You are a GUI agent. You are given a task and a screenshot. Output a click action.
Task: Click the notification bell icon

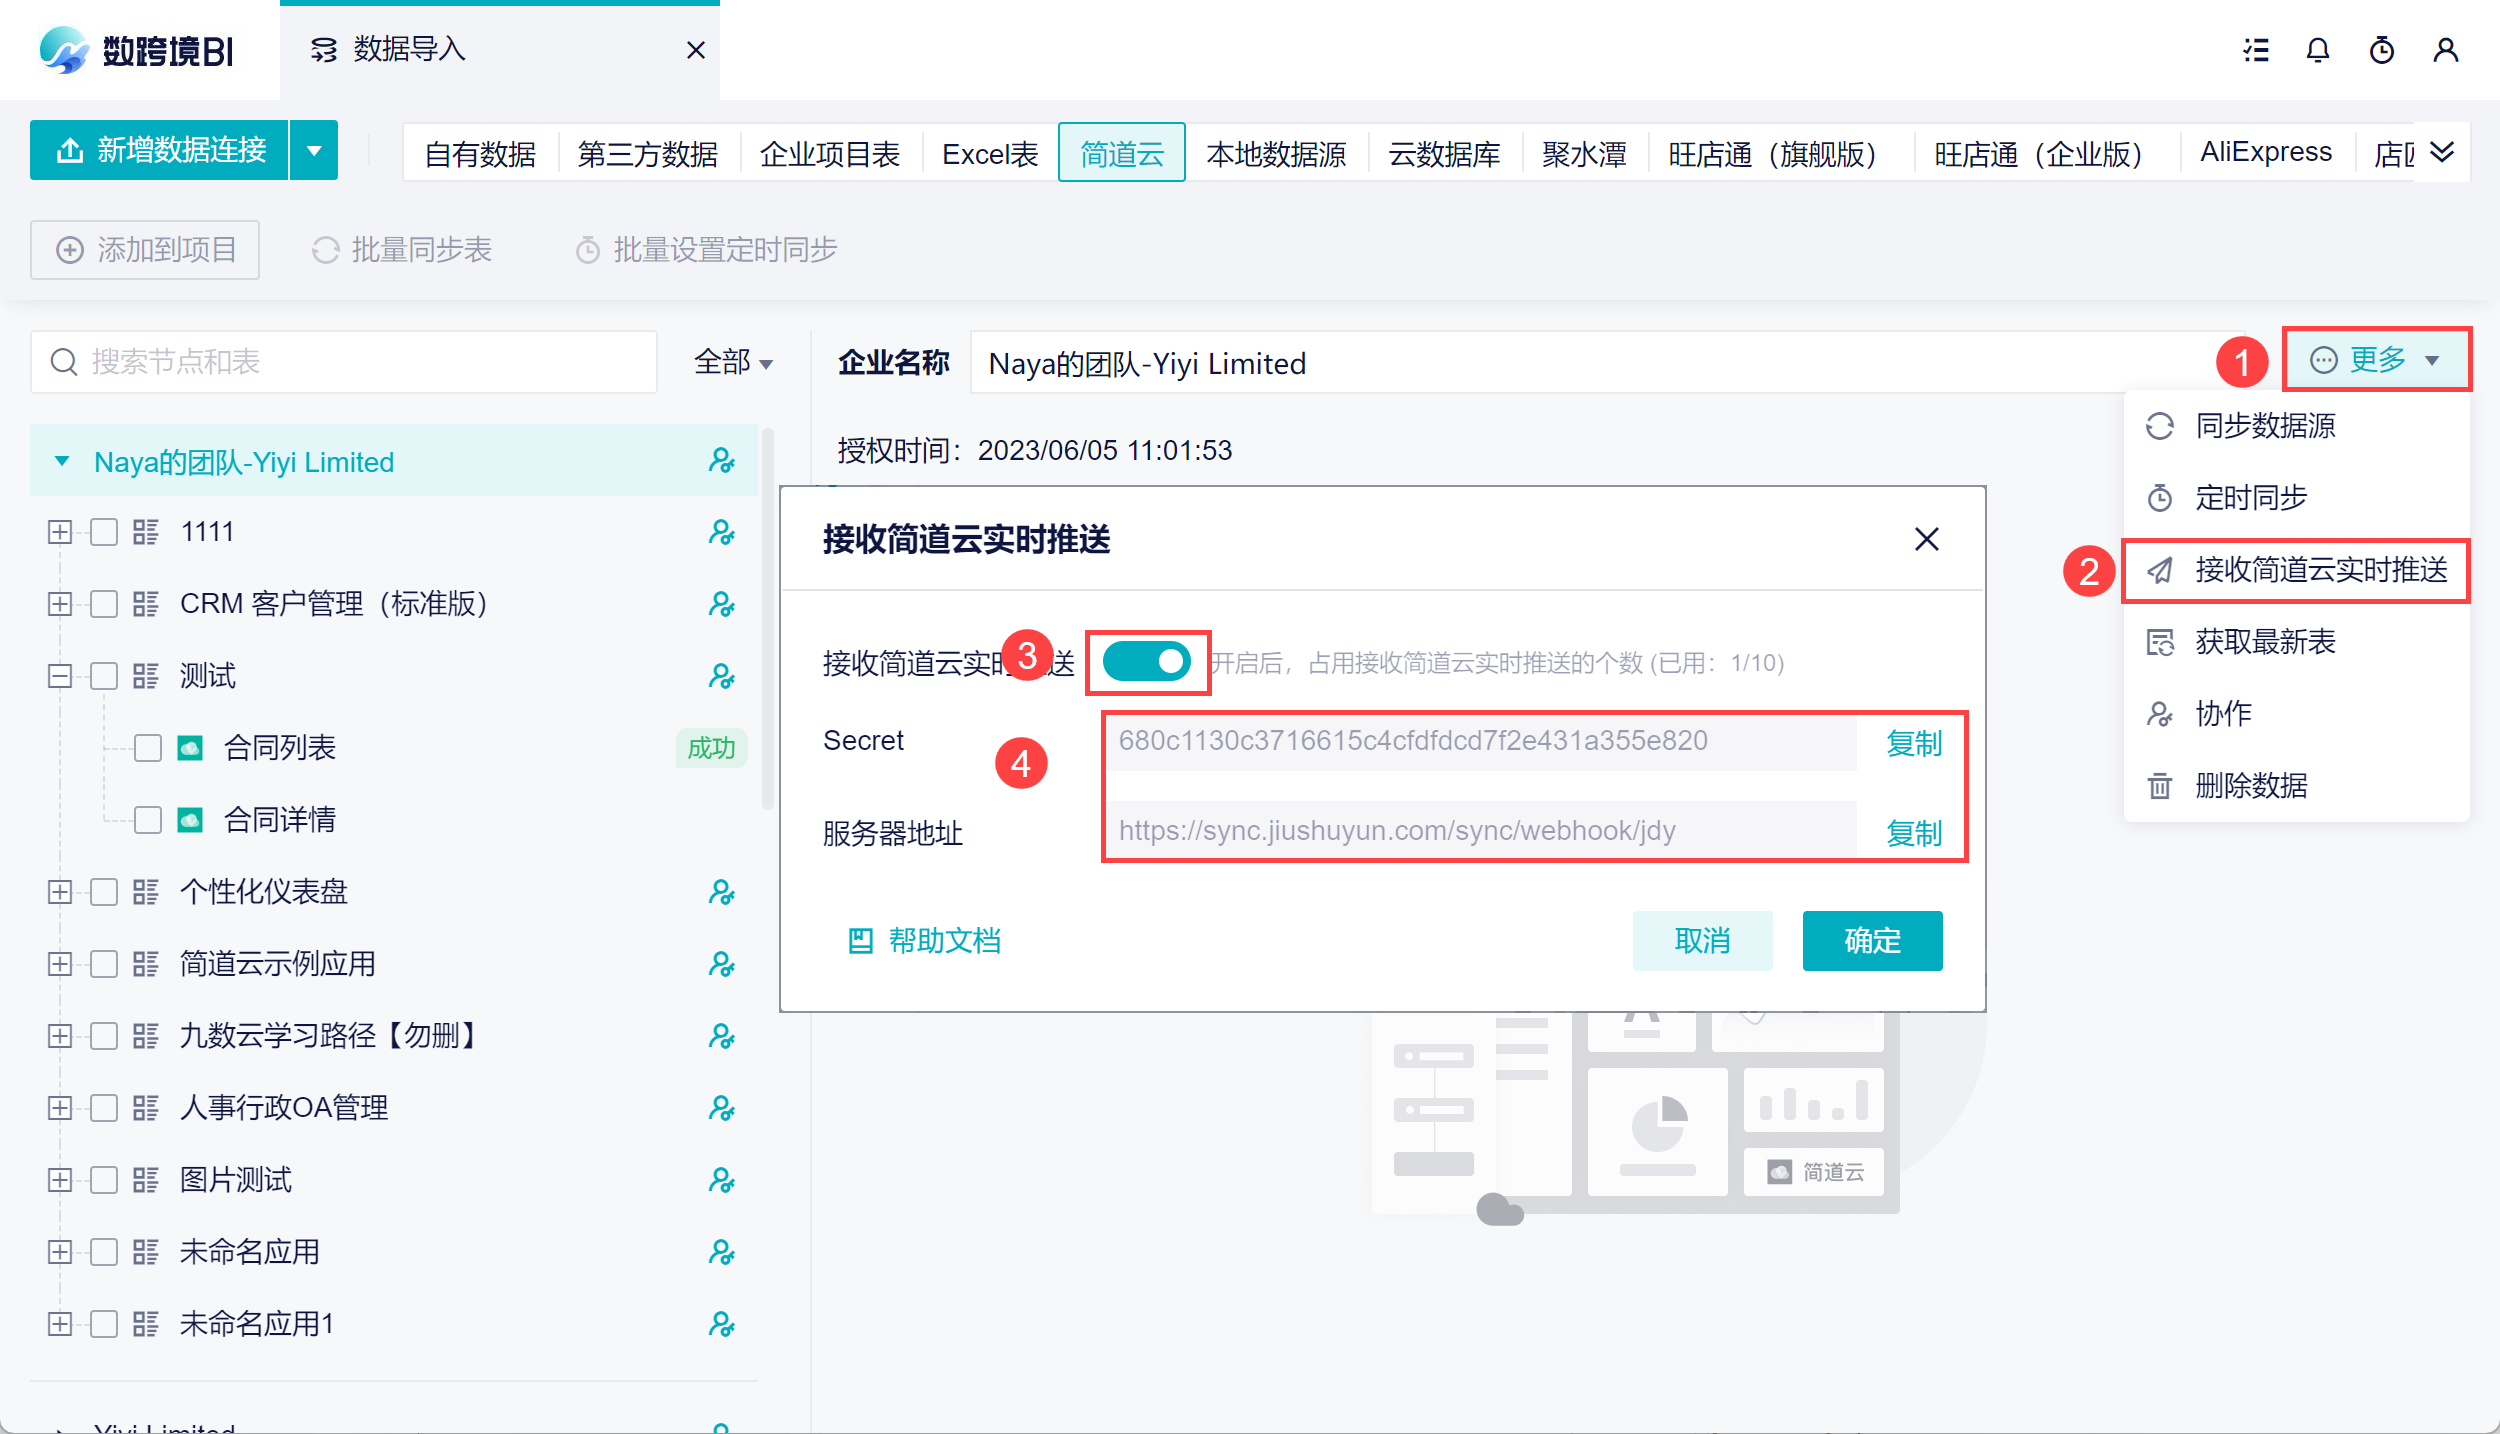(2317, 50)
